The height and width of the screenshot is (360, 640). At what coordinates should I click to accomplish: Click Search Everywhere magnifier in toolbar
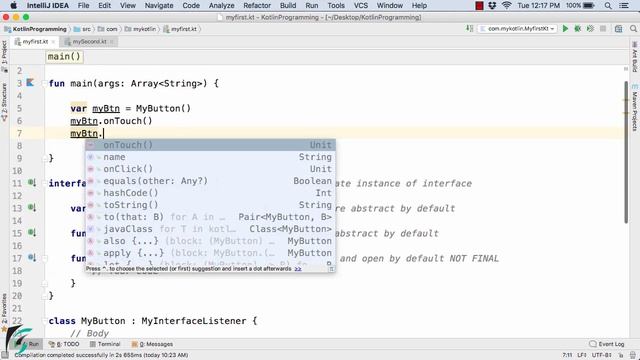pos(633,29)
